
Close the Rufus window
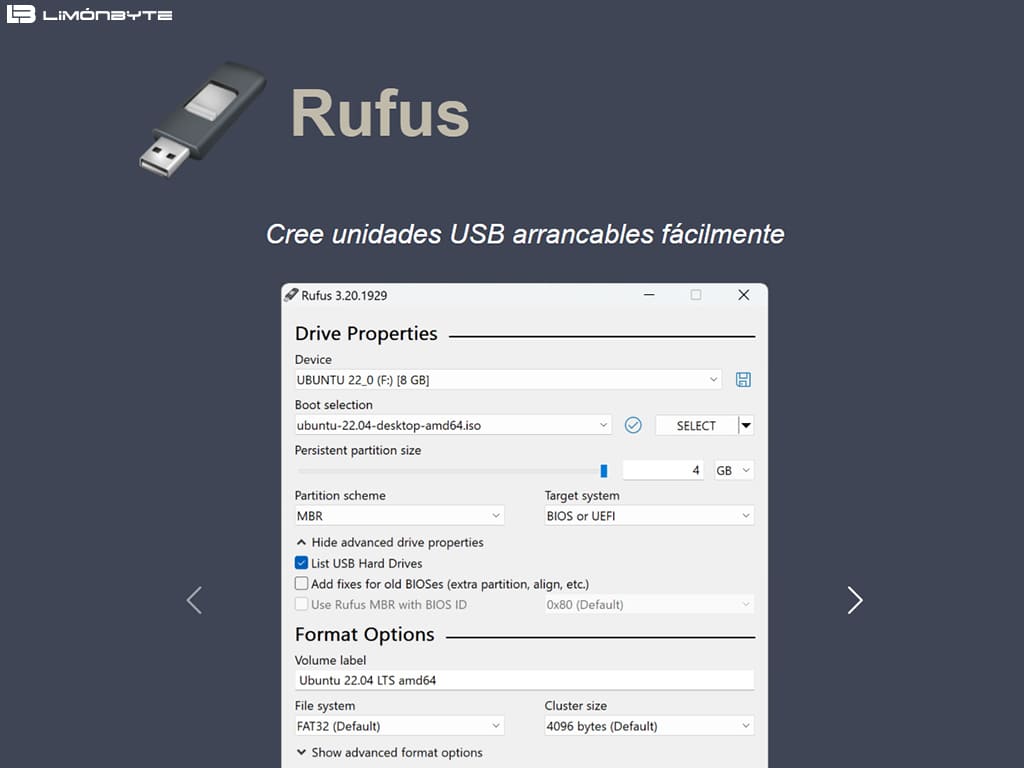tap(743, 295)
